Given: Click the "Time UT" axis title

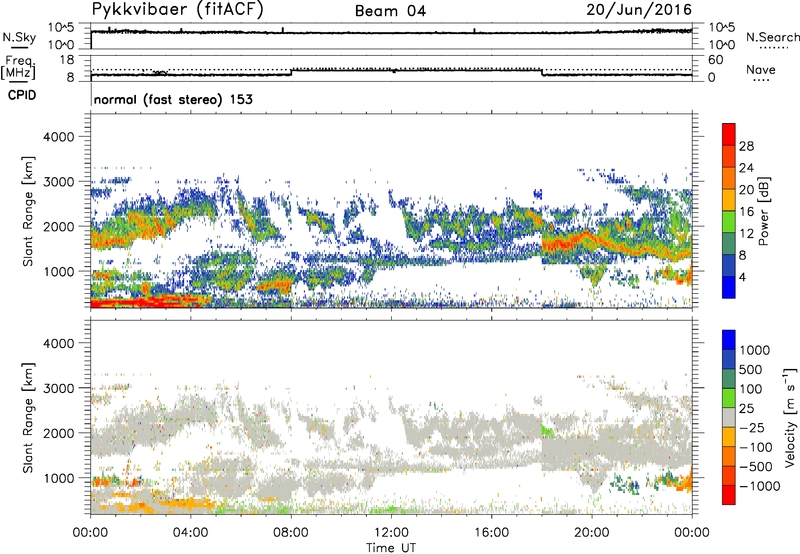Looking at the screenshot, I should point(391,547).
